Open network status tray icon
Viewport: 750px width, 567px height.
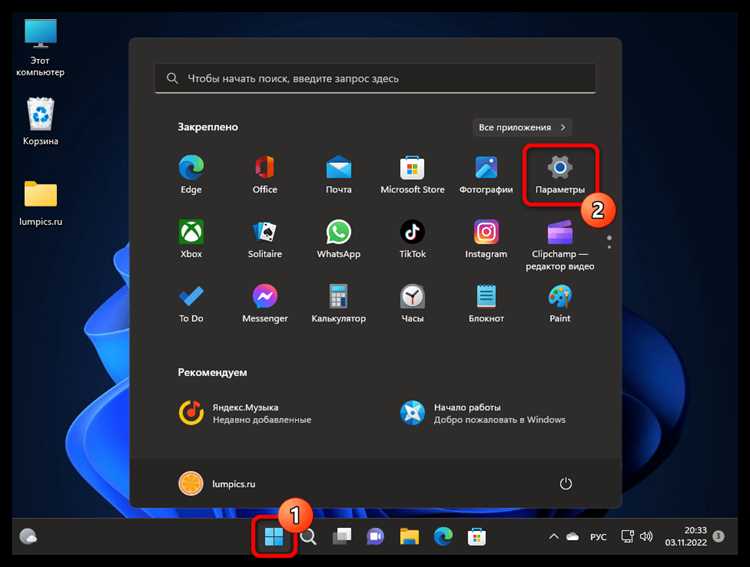627,536
